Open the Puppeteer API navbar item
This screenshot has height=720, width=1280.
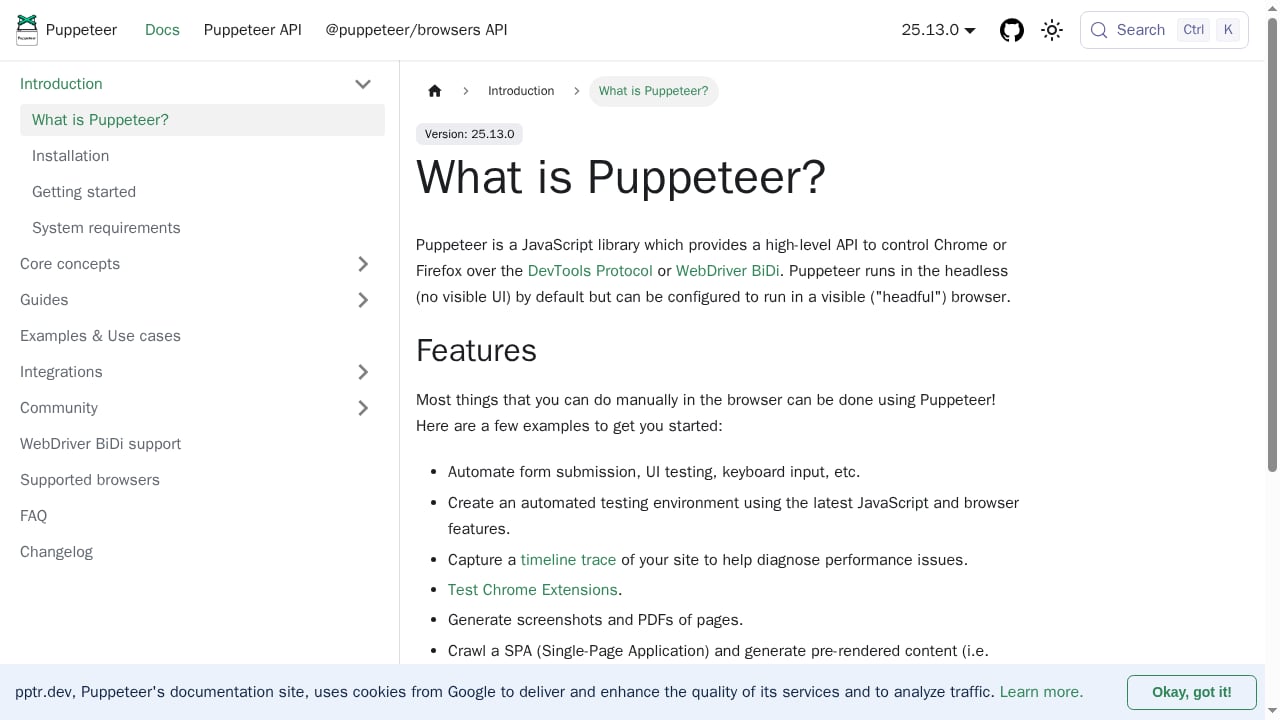coord(252,30)
